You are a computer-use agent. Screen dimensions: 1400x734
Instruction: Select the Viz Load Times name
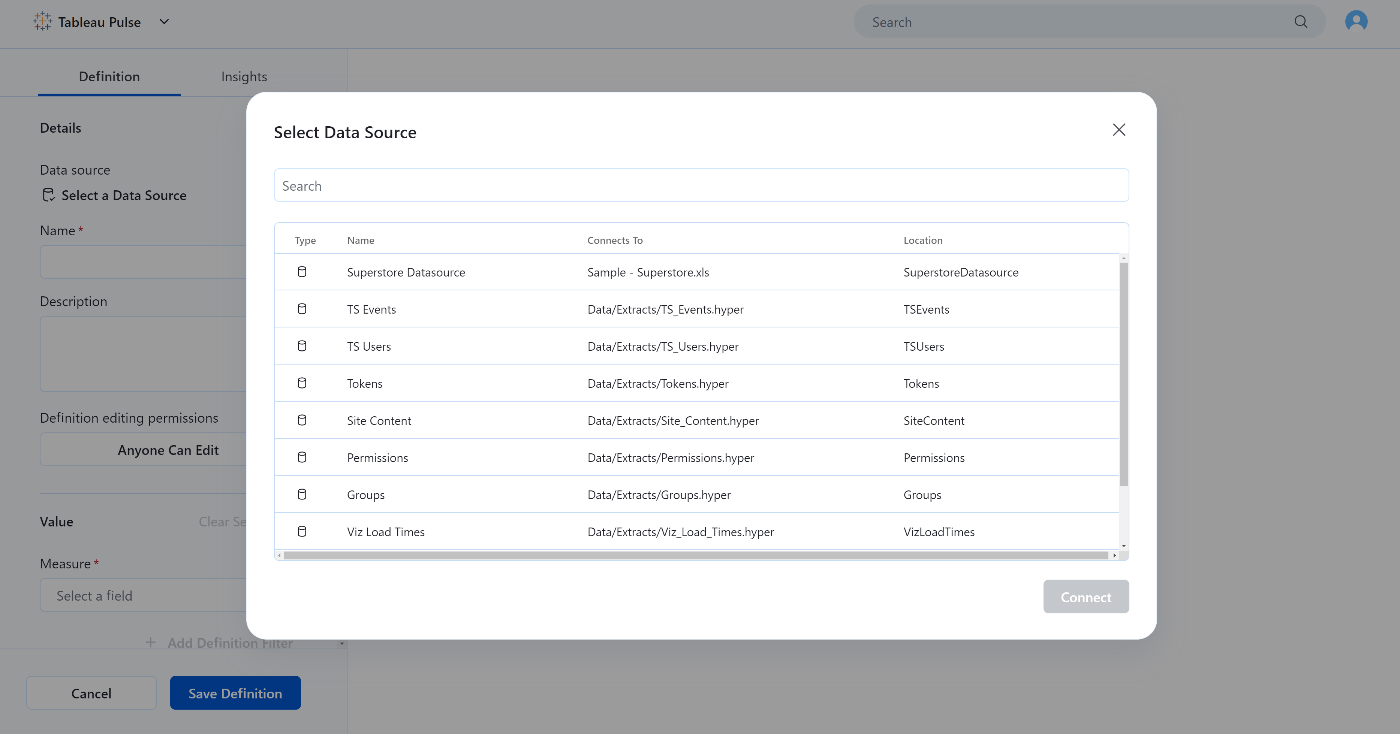pos(386,531)
